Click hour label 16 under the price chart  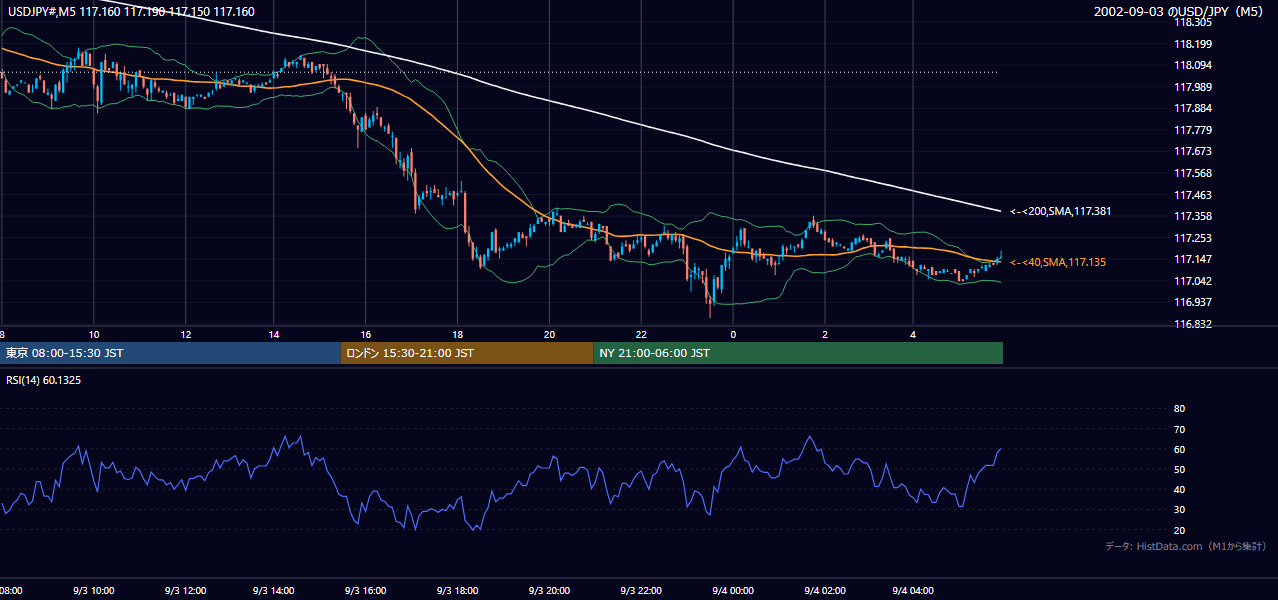pyautogui.click(x=366, y=334)
